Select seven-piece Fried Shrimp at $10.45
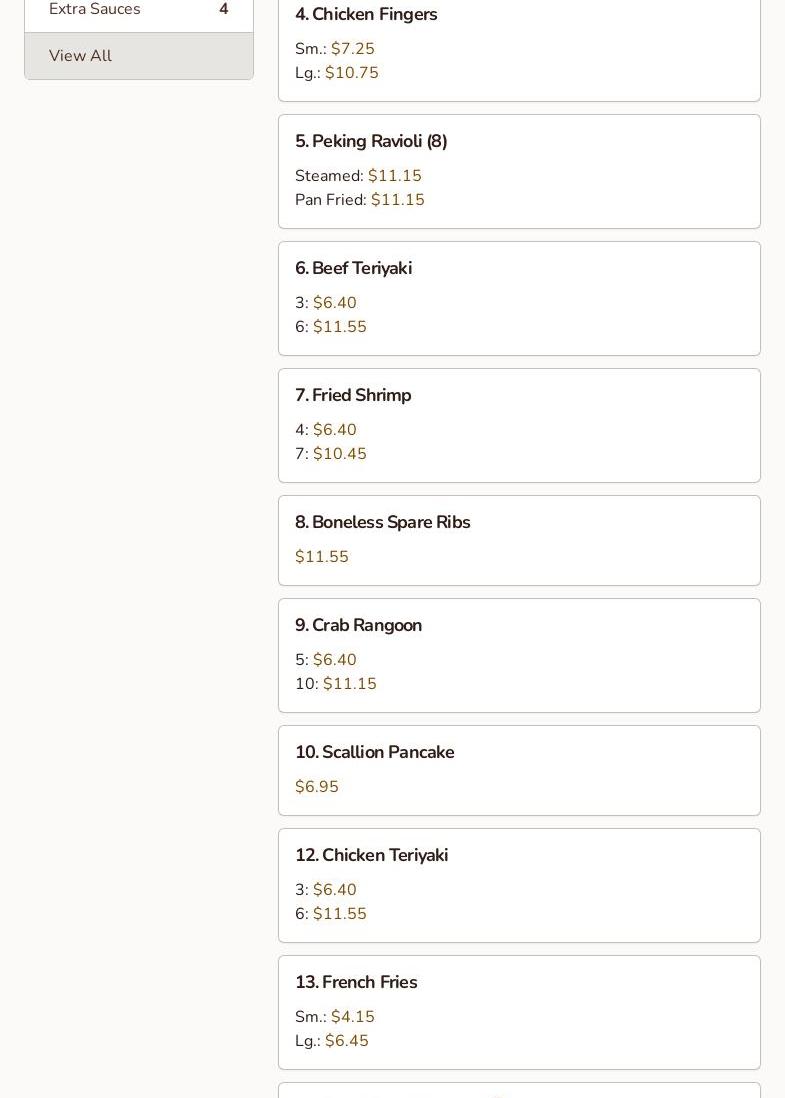 [x=339, y=454]
